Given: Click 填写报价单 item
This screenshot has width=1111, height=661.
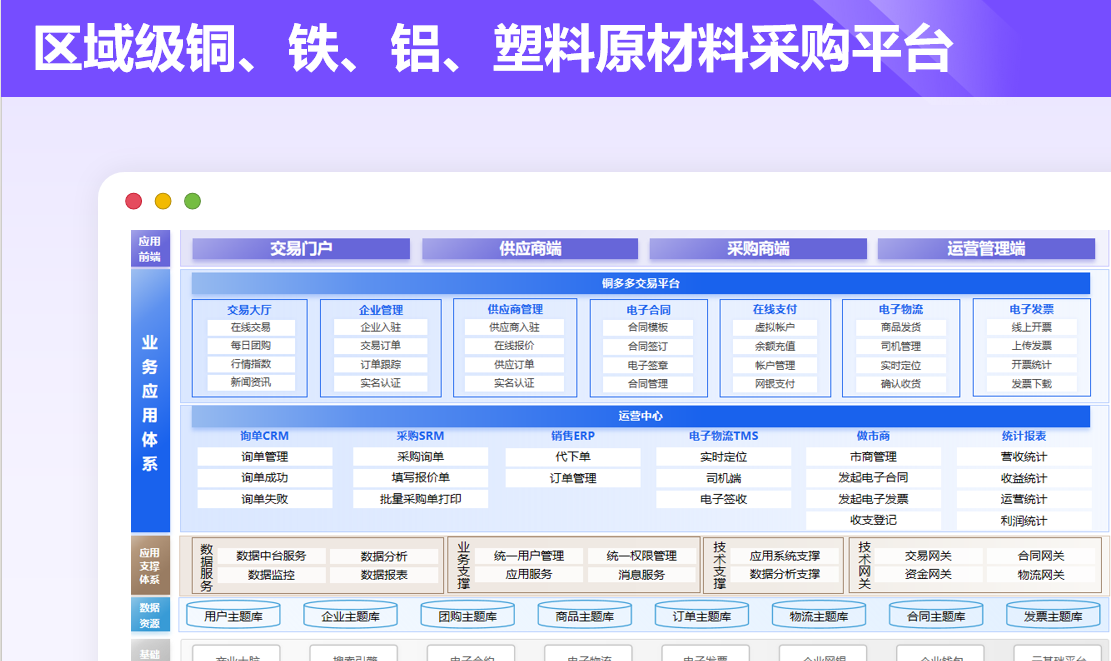Looking at the screenshot, I should (x=420, y=478).
